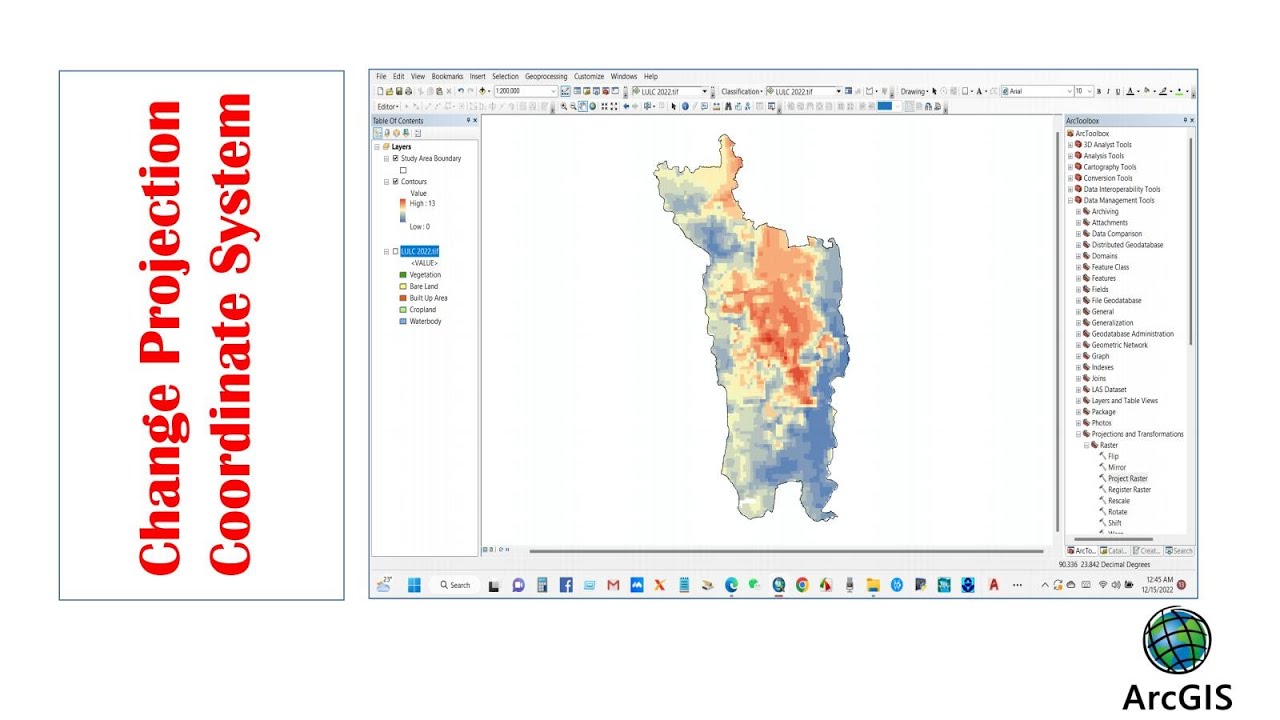Screen dimensions: 1280x720
Task: Open the Mirror raster tool
Action: coord(1116,467)
